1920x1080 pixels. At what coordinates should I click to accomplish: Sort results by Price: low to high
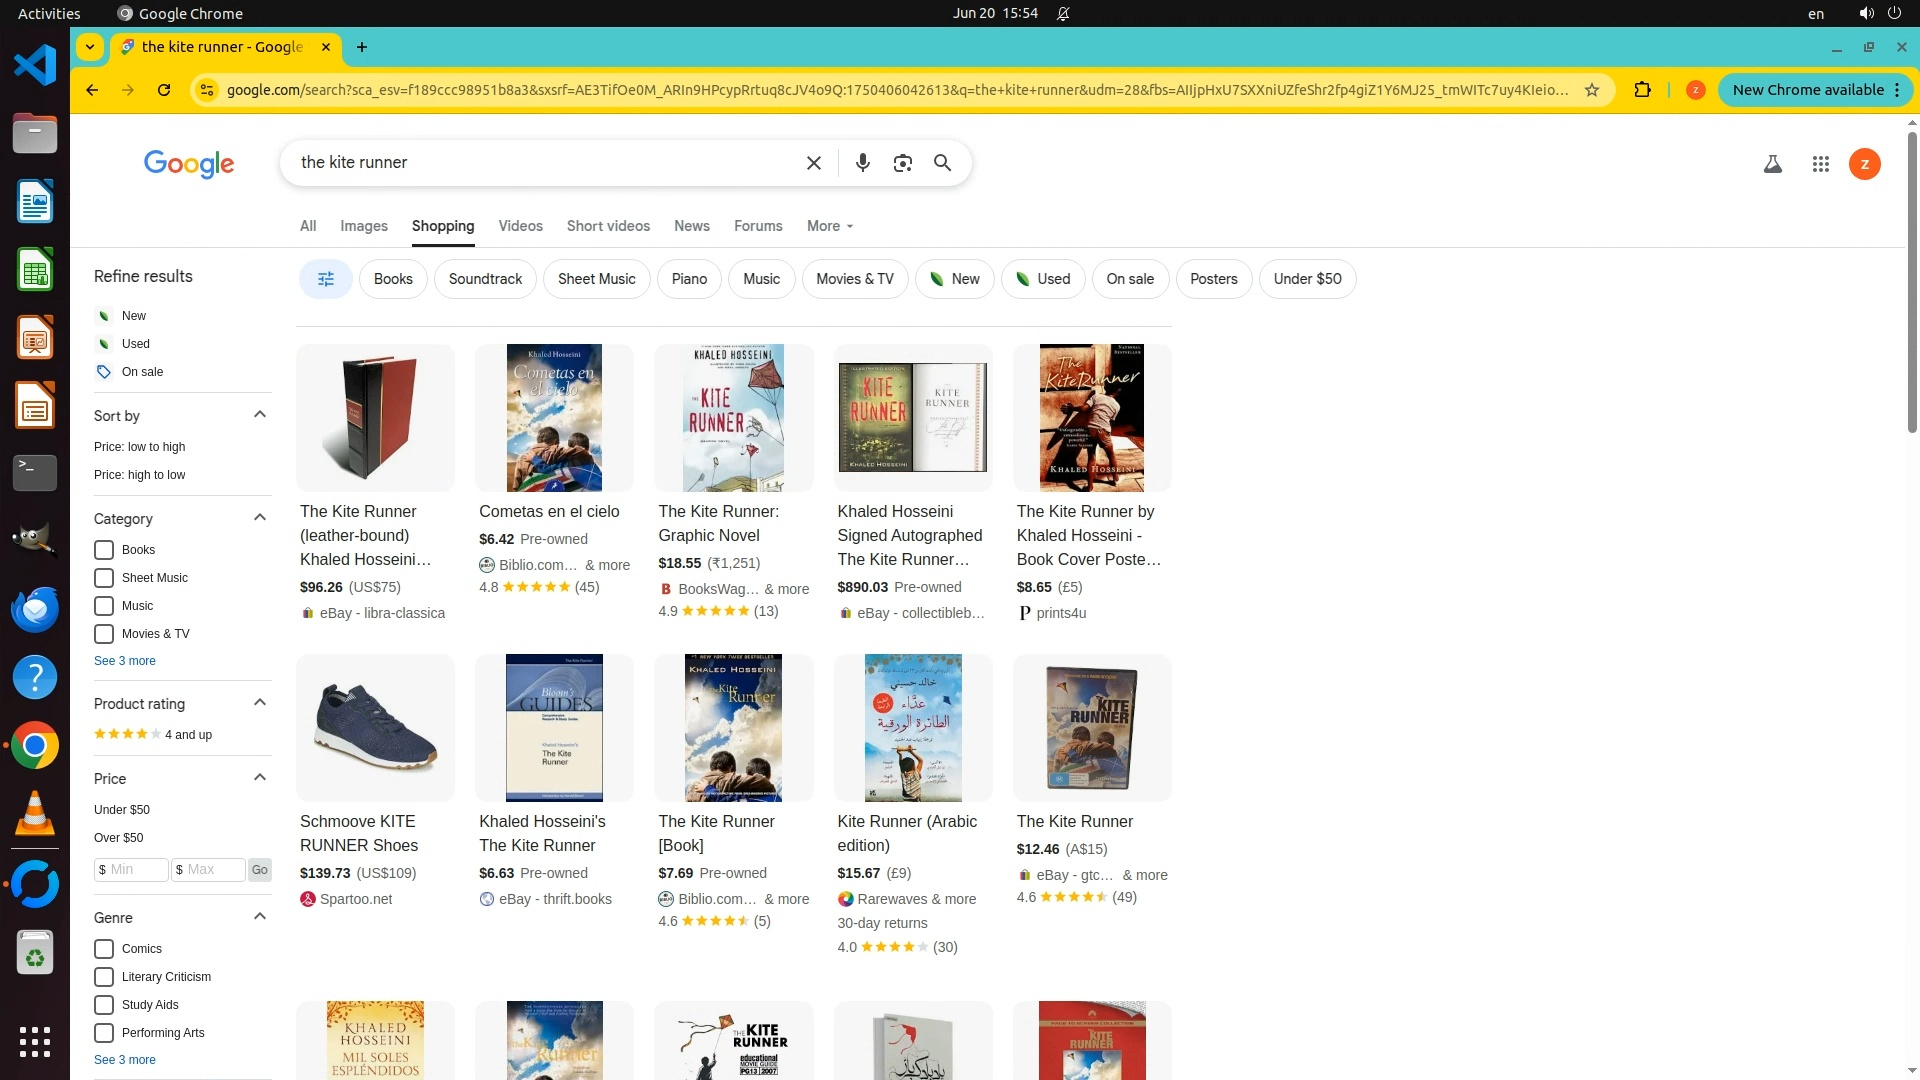[x=139, y=447]
